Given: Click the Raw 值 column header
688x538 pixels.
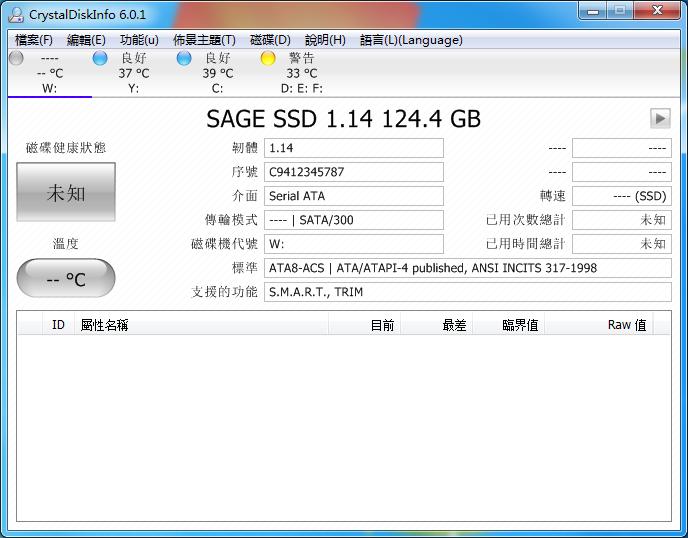Looking at the screenshot, I should tap(626, 325).
